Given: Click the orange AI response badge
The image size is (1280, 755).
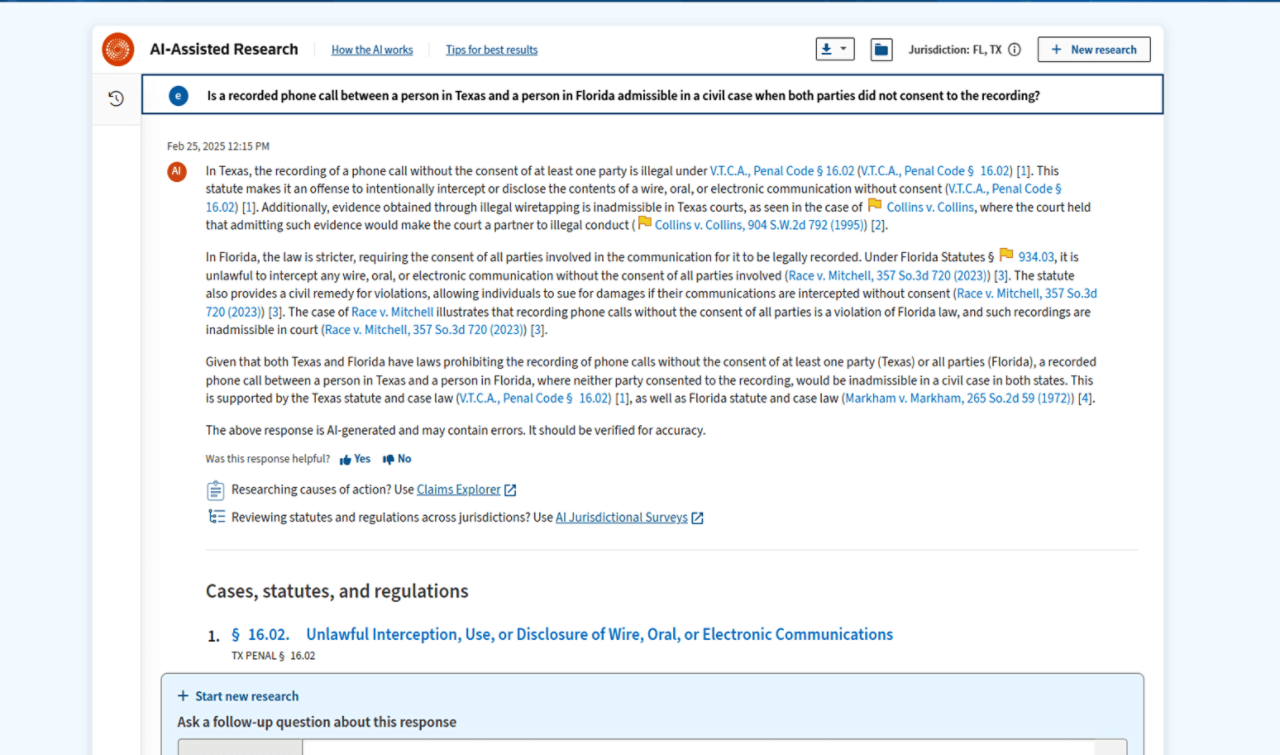Looking at the screenshot, I should pyautogui.click(x=177, y=171).
